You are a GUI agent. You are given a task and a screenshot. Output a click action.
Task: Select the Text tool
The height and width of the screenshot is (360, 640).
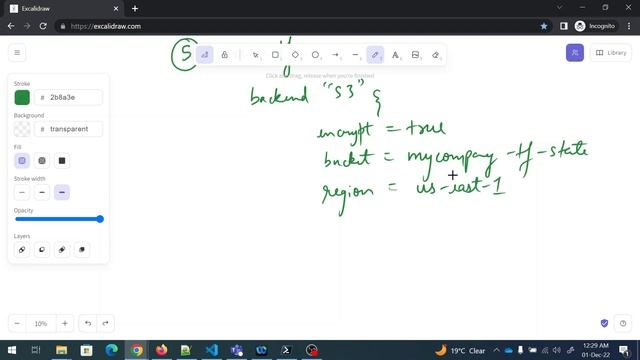[x=395, y=55]
